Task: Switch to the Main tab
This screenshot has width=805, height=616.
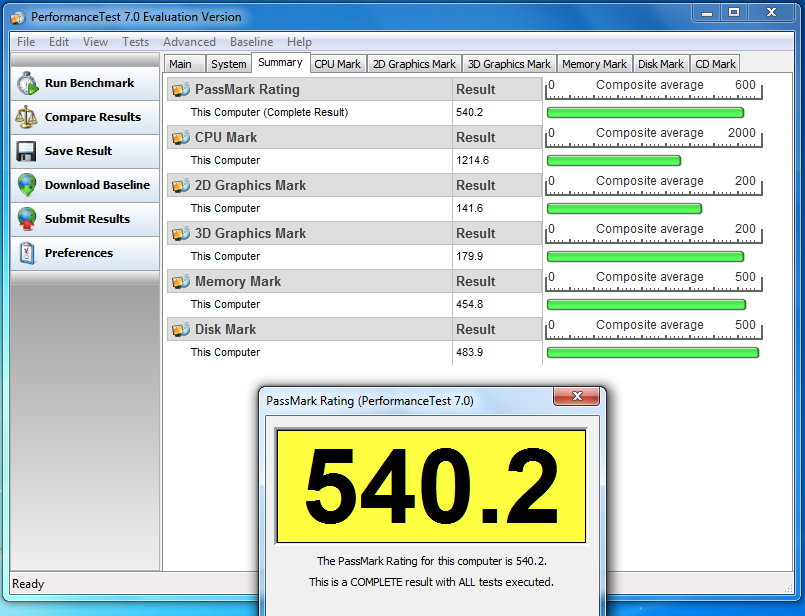Action: click(185, 64)
